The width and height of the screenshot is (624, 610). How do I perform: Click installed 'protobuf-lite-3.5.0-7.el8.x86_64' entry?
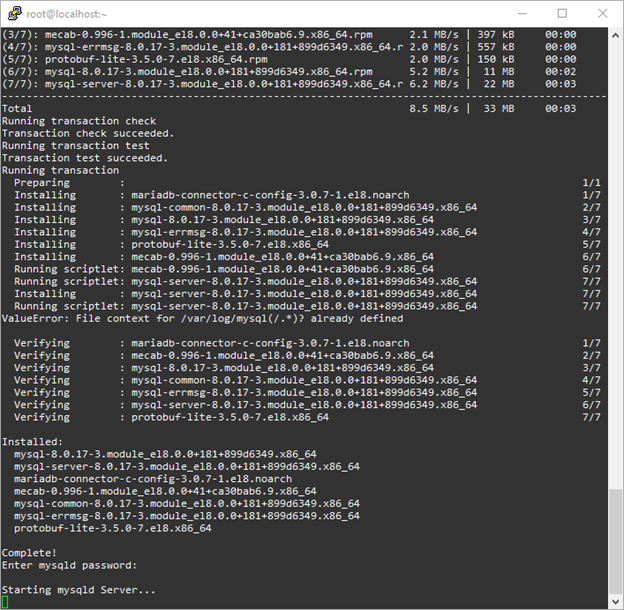113,528
